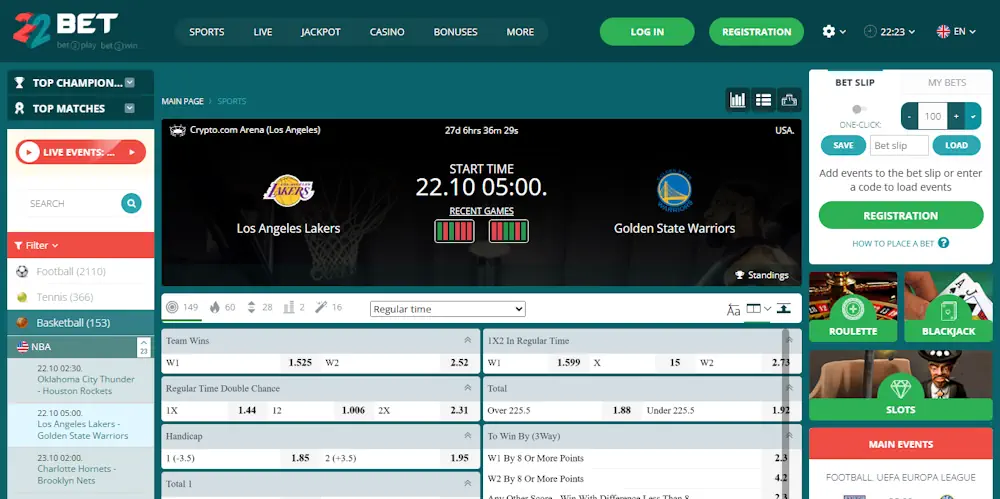This screenshot has height=499, width=1000.
Task: Click the Bet slip code input field
Action: (x=897, y=145)
